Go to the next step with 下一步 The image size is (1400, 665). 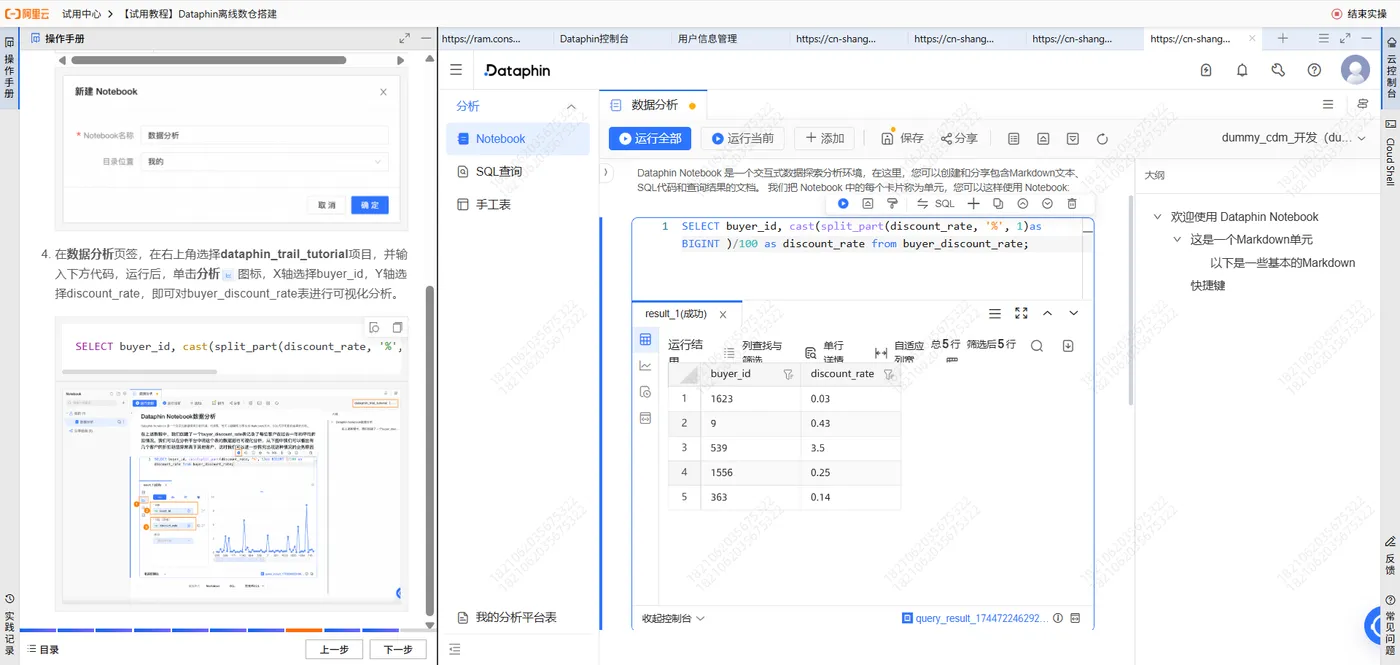click(x=398, y=649)
